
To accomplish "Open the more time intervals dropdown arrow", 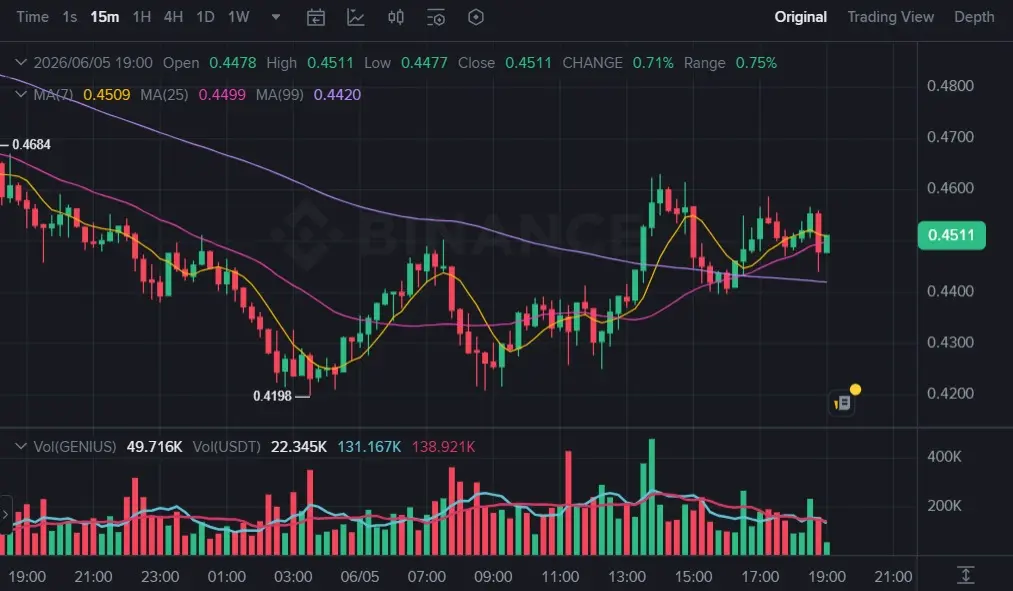I will point(276,17).
